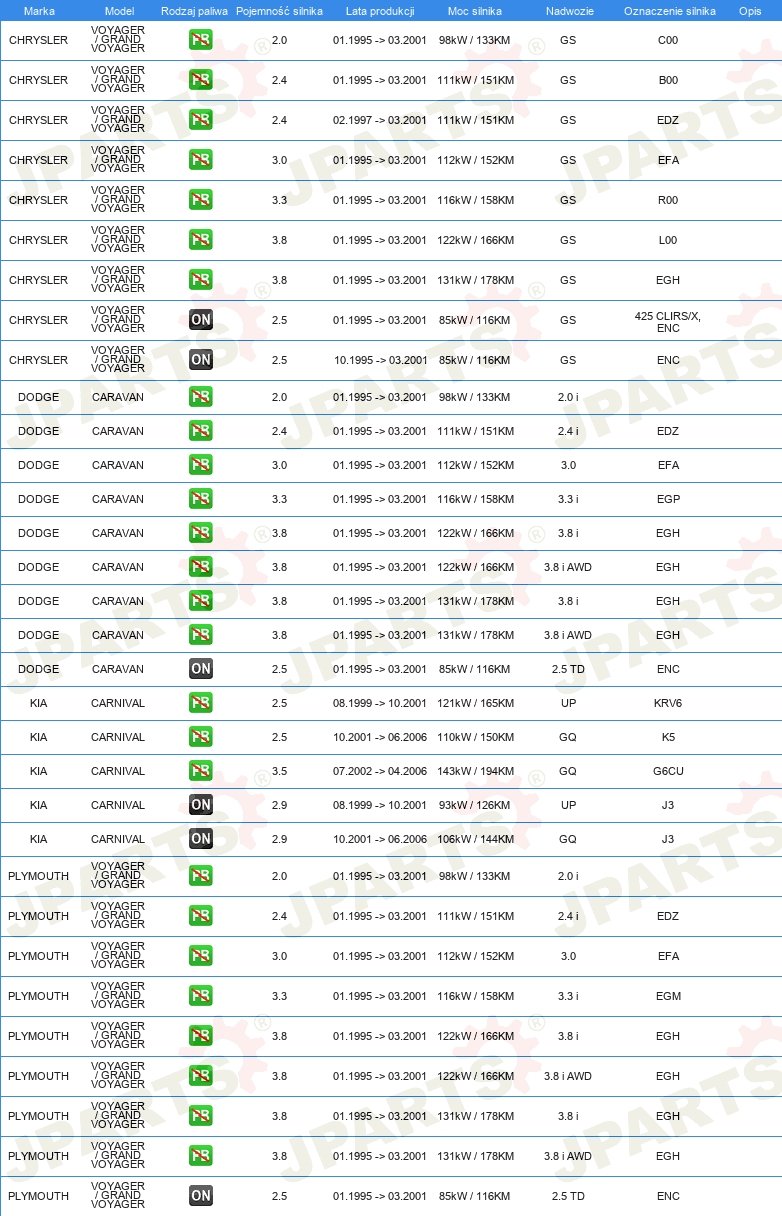Click the Model column header

pyautogui.click(x=119, y=11)
